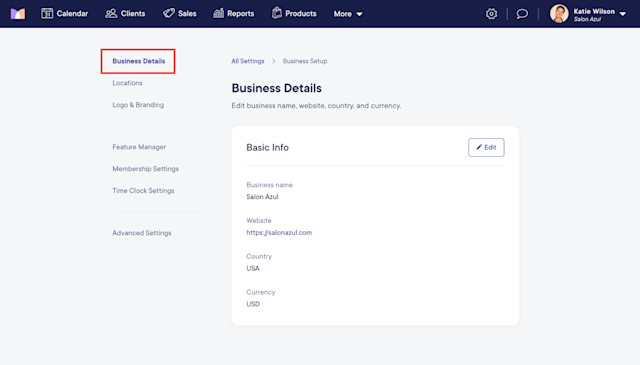The height and width of the screenshot is (365, 640).
Task: Follow the All Settings breadcrumb link
Action: point(248,61)
